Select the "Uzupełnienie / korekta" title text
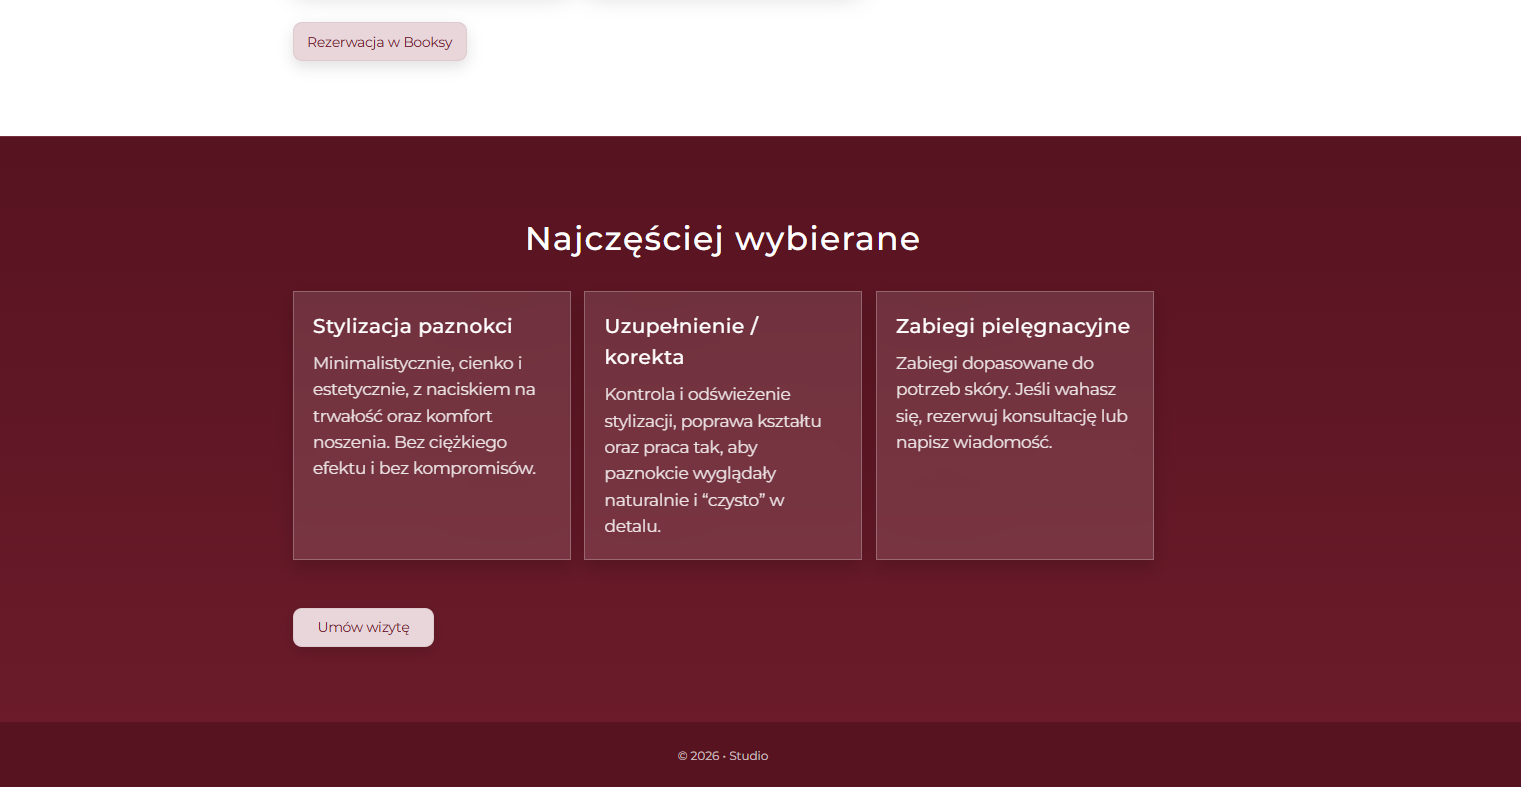 pos(680,340)
